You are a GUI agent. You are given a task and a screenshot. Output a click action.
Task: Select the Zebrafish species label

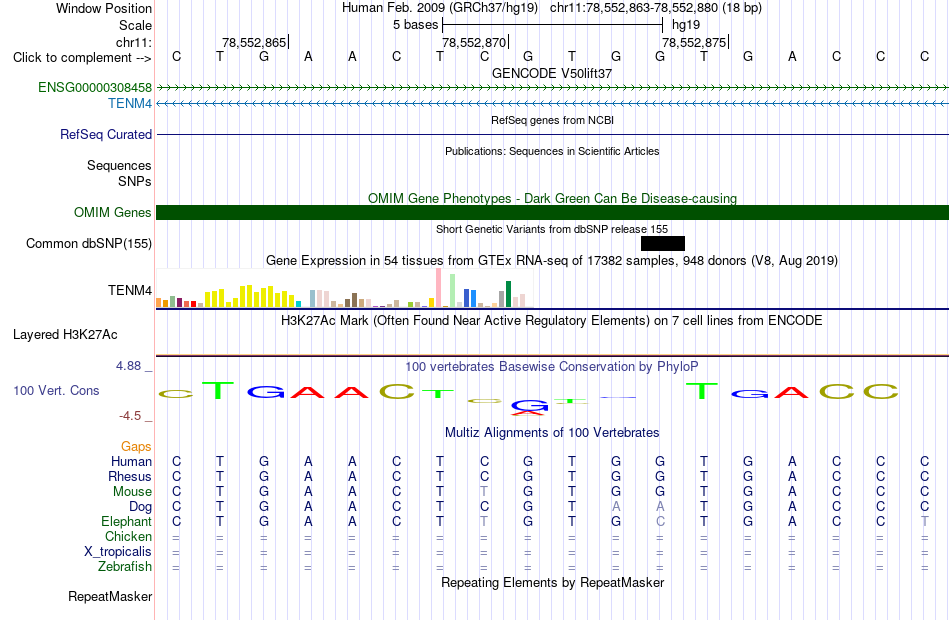click(125, 567)
